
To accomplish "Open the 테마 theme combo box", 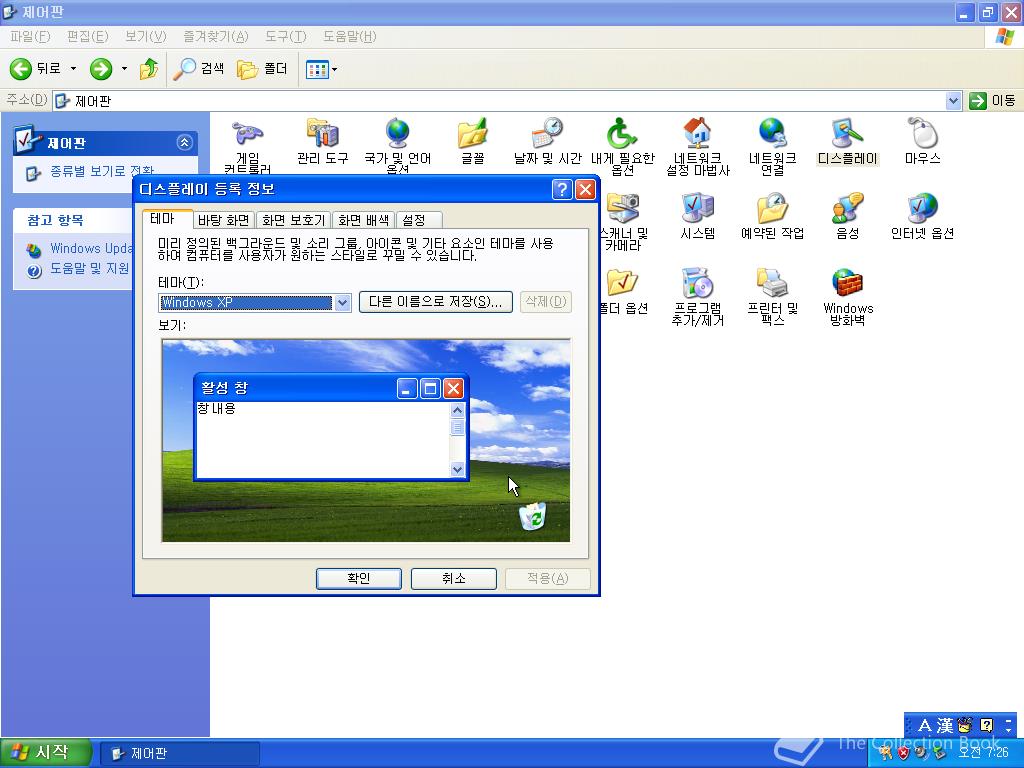I will click(x=255, y=302).
